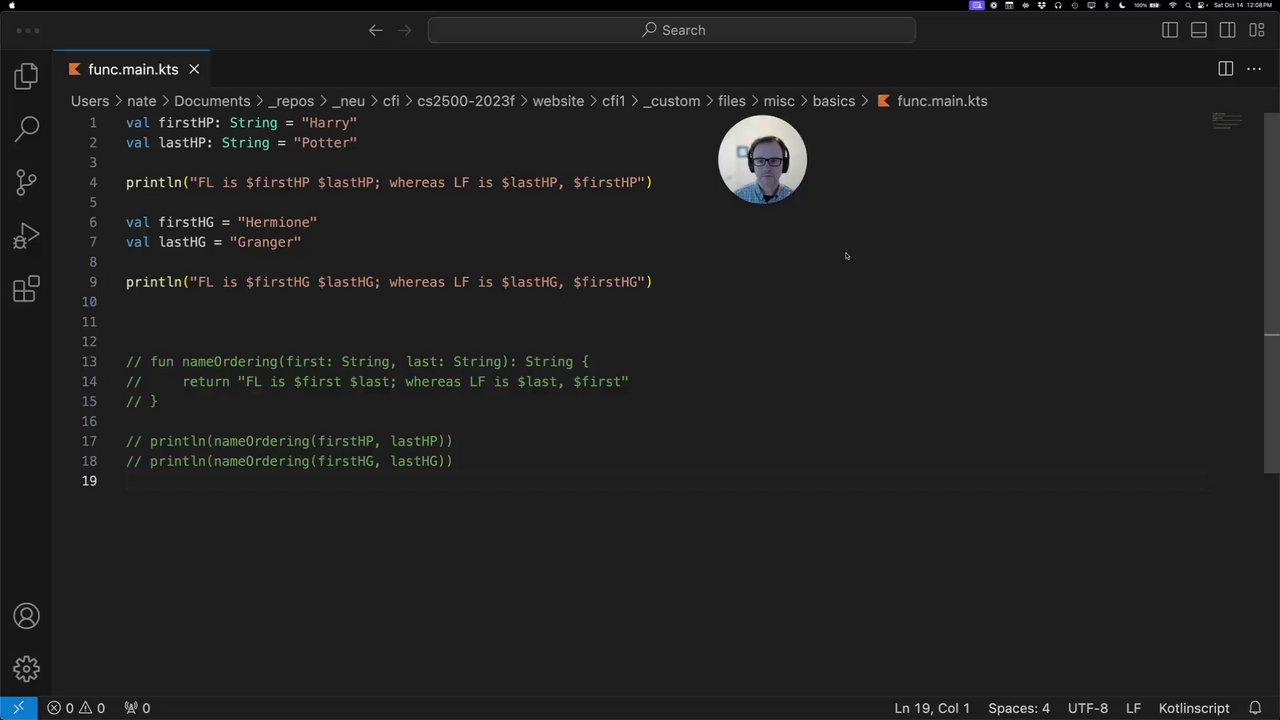Click the "Hermione" string on line 6
This screenshot has width=1280, height=720.
click(277, 222)
